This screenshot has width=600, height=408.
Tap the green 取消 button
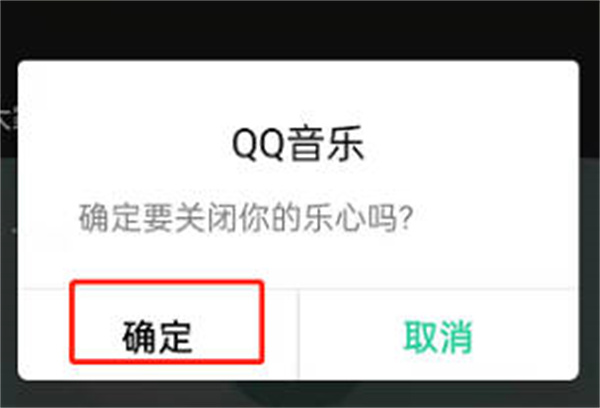pos(439,337)
